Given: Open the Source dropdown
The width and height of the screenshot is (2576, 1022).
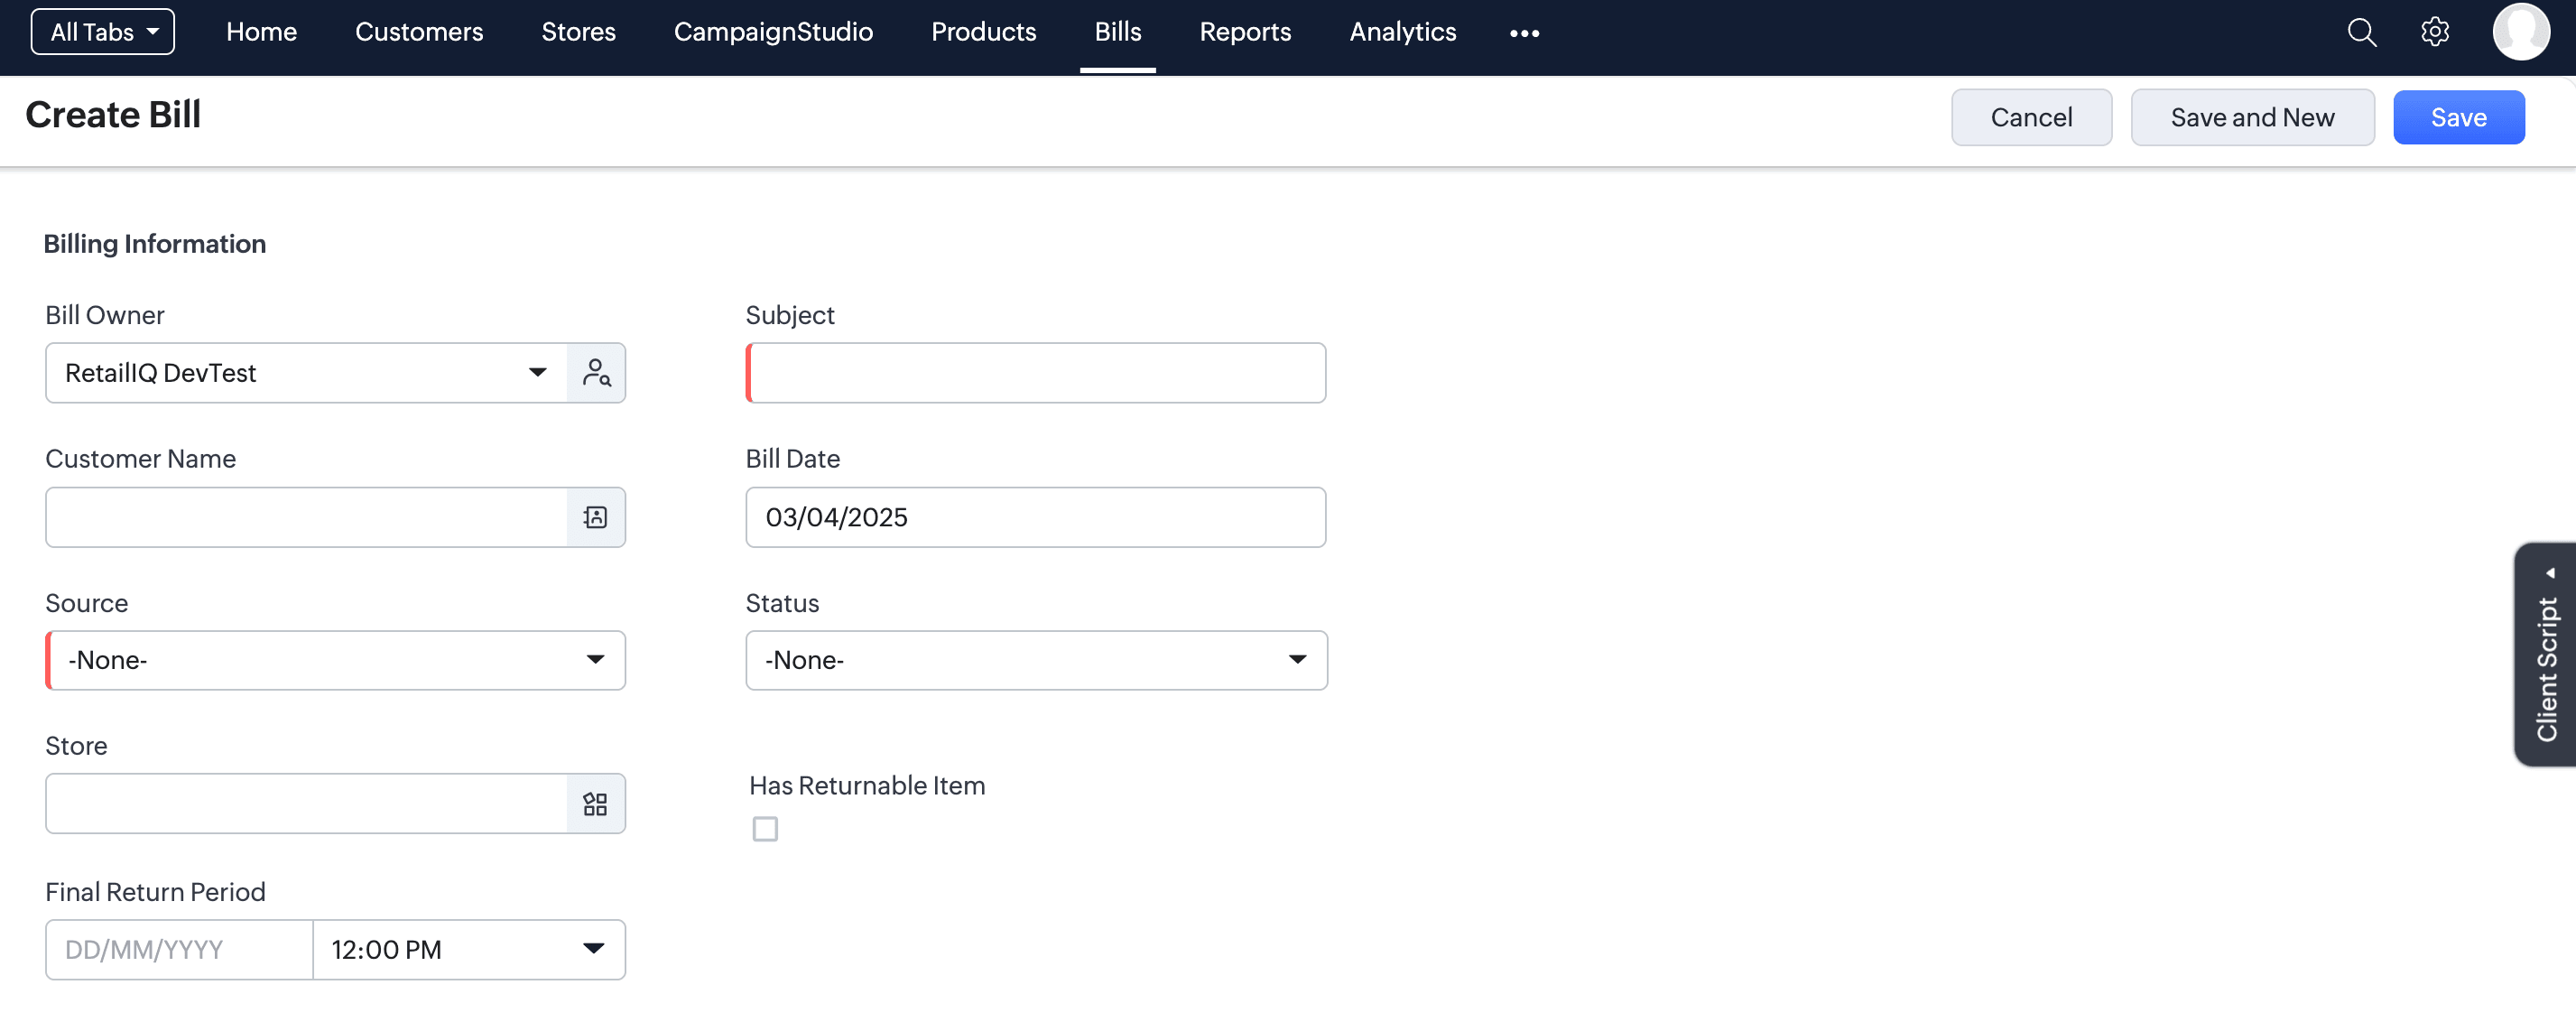Looking at the screenshot, I should (x=336, y=660).
